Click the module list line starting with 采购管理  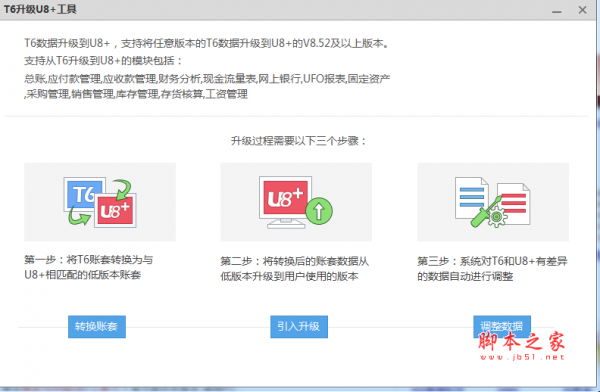click(136, 94)
